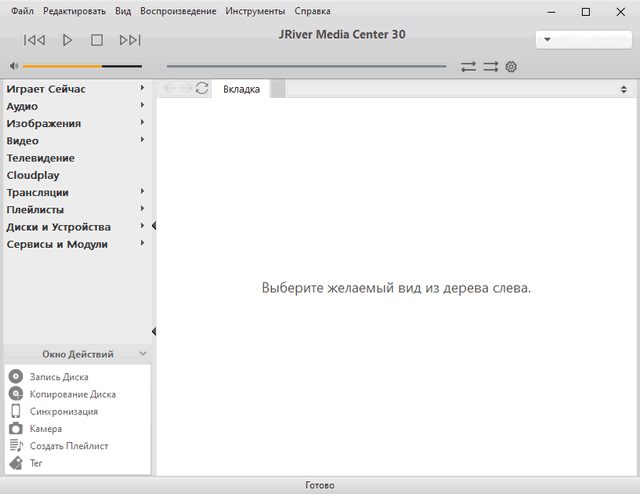Image resolution: width=640 pixels, height=494 pixels.
Task: Mute using the volume speaker icon
Action: (13, 67)
